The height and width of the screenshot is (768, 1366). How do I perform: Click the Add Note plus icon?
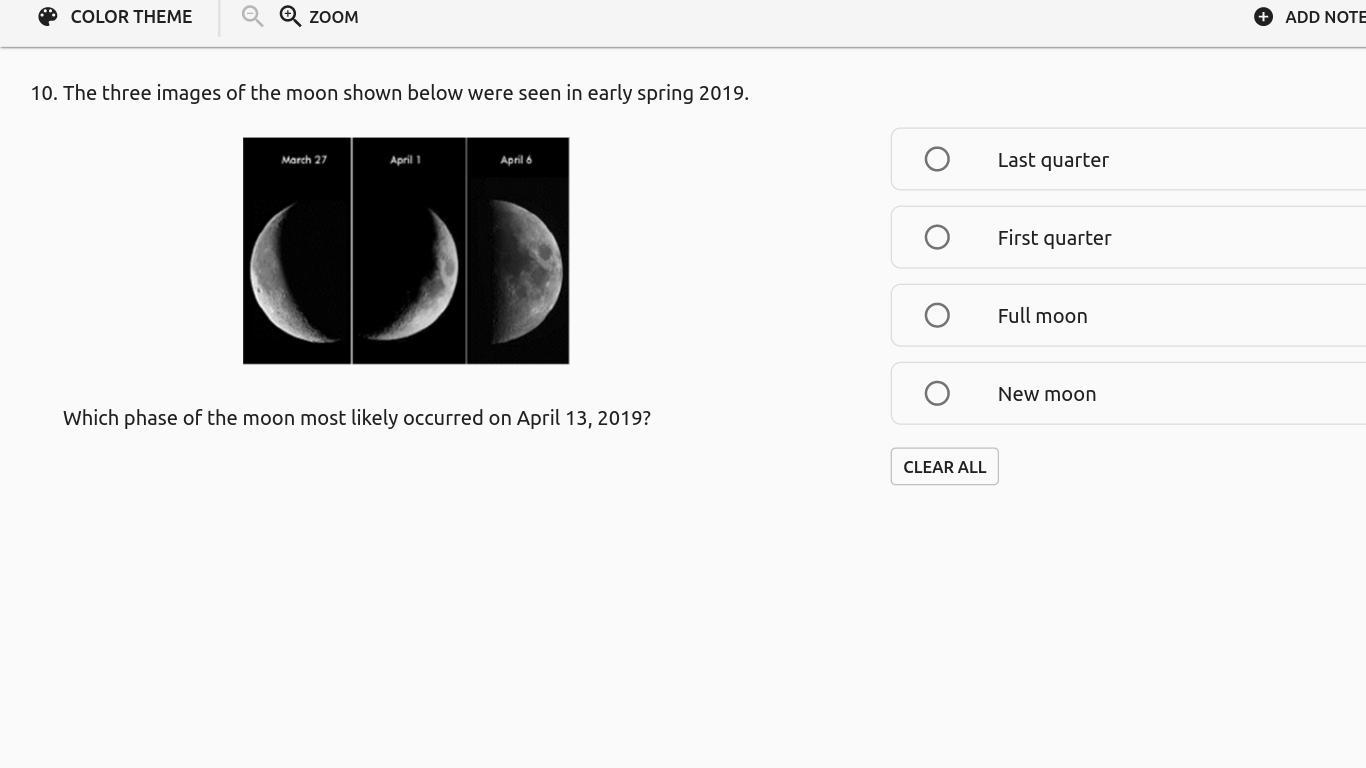(1264, 17)
